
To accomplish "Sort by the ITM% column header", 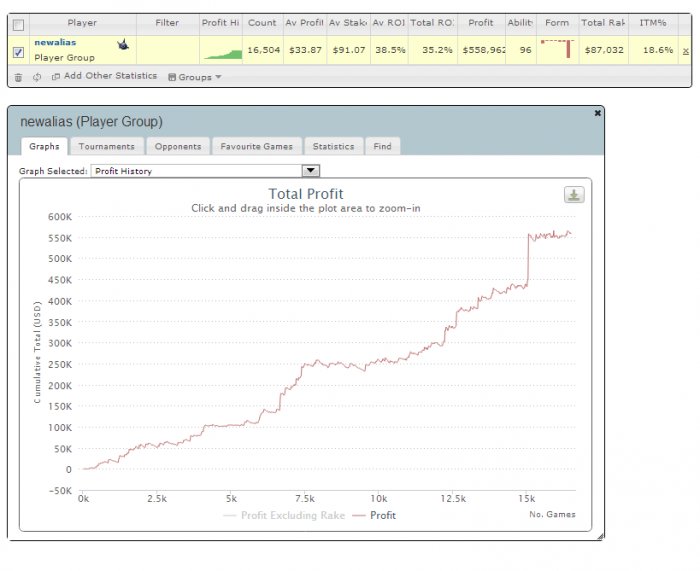I will [x=653, y=23].
